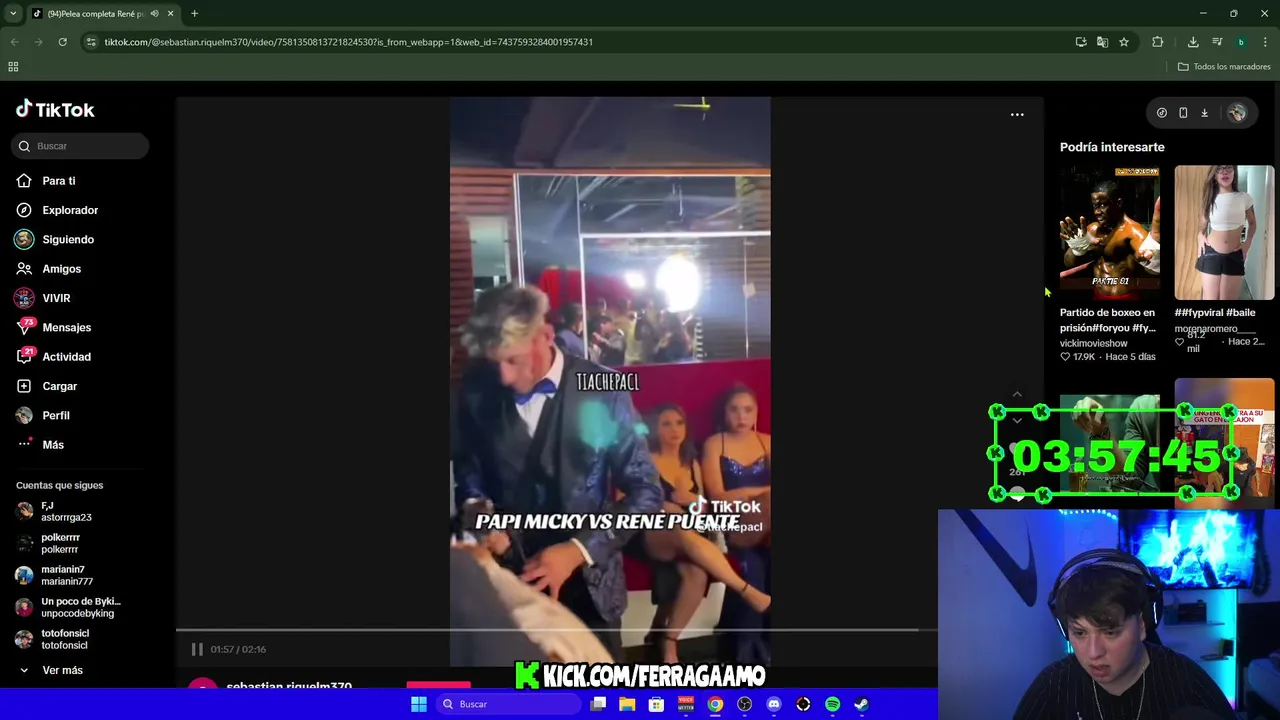Screen dimensions: 1280x720
Task: Open Chrome extensions menu
Action: [1158, 42]
